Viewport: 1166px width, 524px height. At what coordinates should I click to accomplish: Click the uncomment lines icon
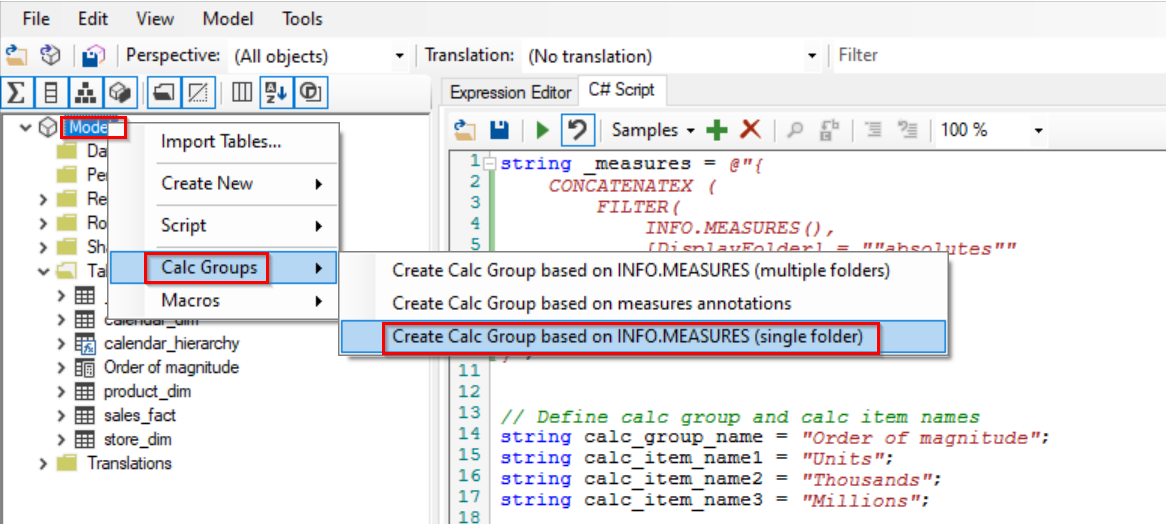[x=908, y=130]
